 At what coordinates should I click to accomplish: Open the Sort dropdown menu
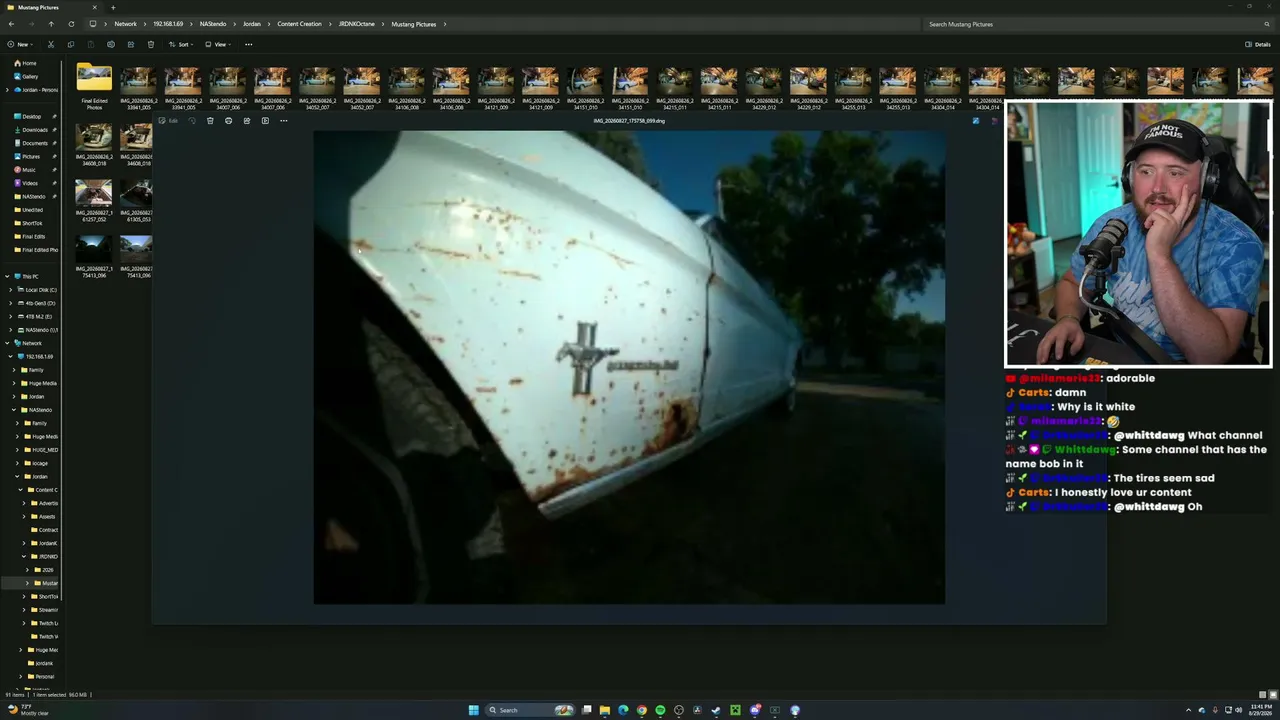[x=181, y=44]
